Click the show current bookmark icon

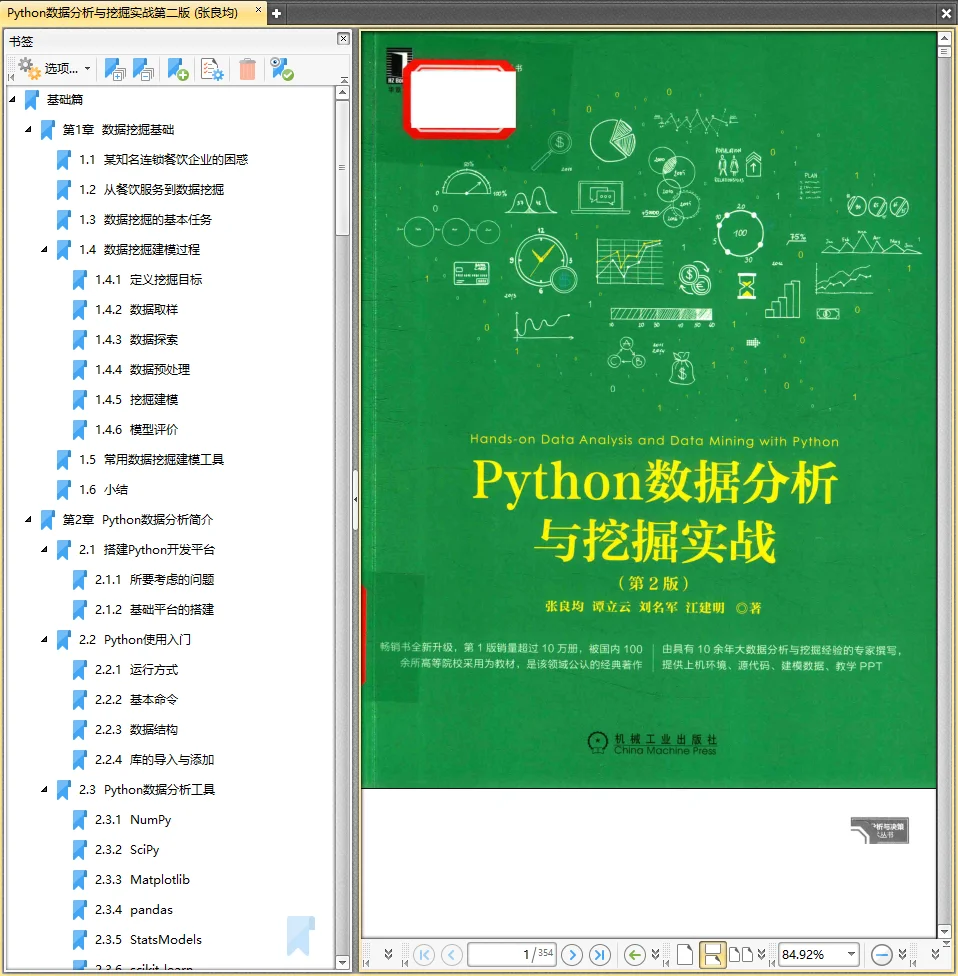(282, 69)
